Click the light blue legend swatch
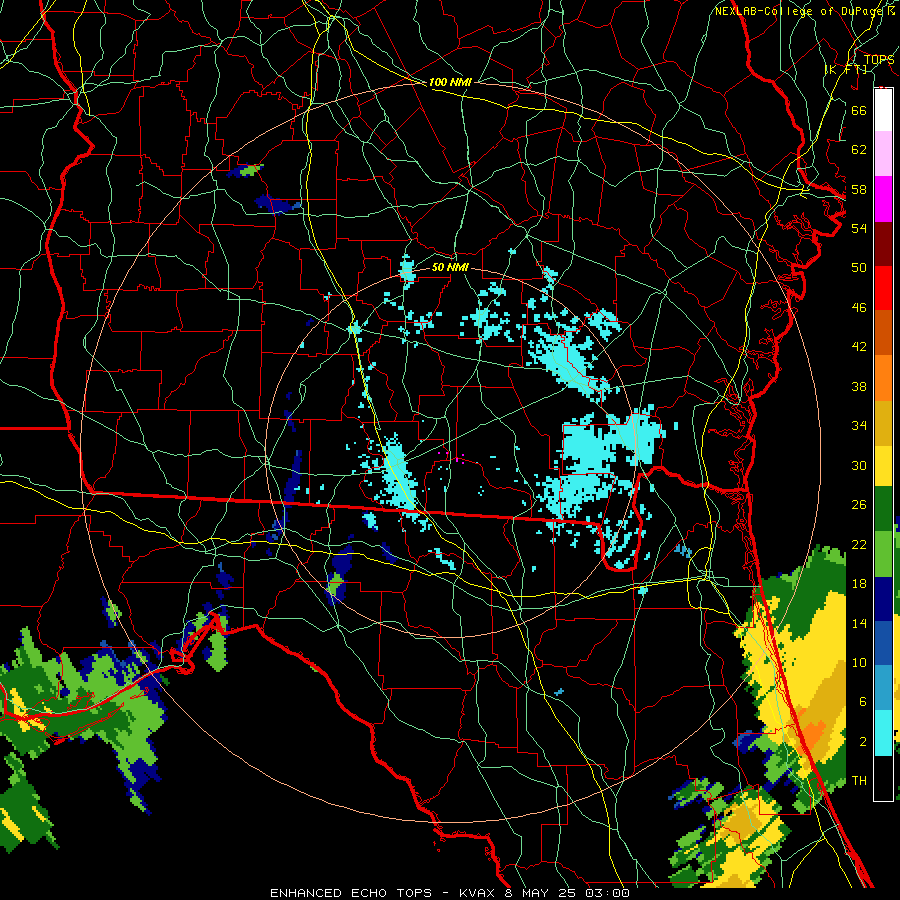The height and width of the screenshot is (900, 900). [x=883, y=688]
